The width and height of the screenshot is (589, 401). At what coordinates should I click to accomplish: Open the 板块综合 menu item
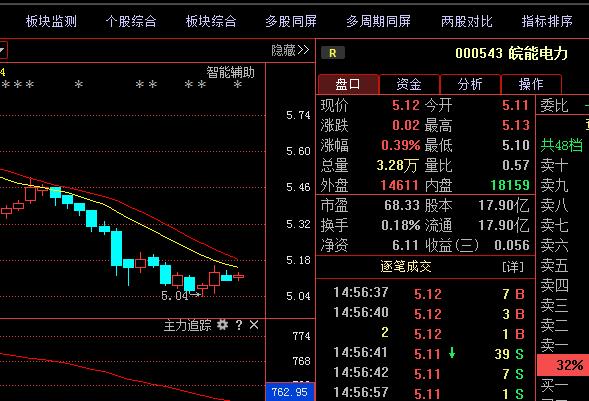tap(211, 21)
